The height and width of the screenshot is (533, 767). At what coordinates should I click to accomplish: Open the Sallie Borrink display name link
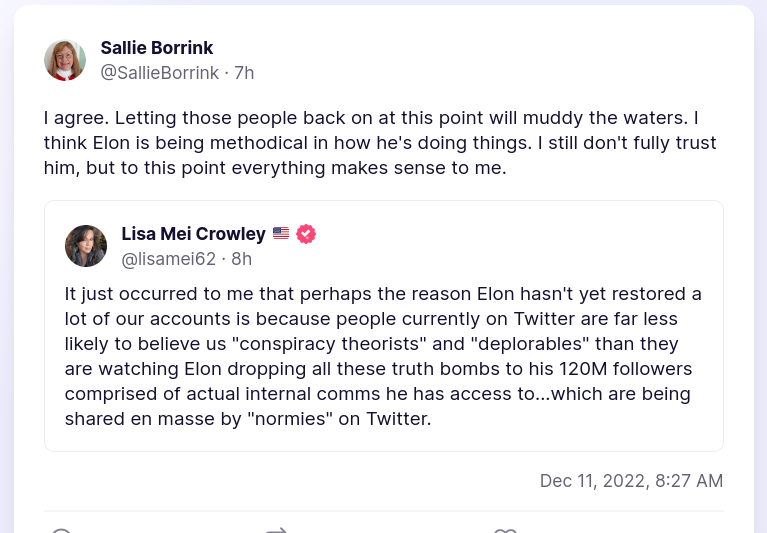157,48
